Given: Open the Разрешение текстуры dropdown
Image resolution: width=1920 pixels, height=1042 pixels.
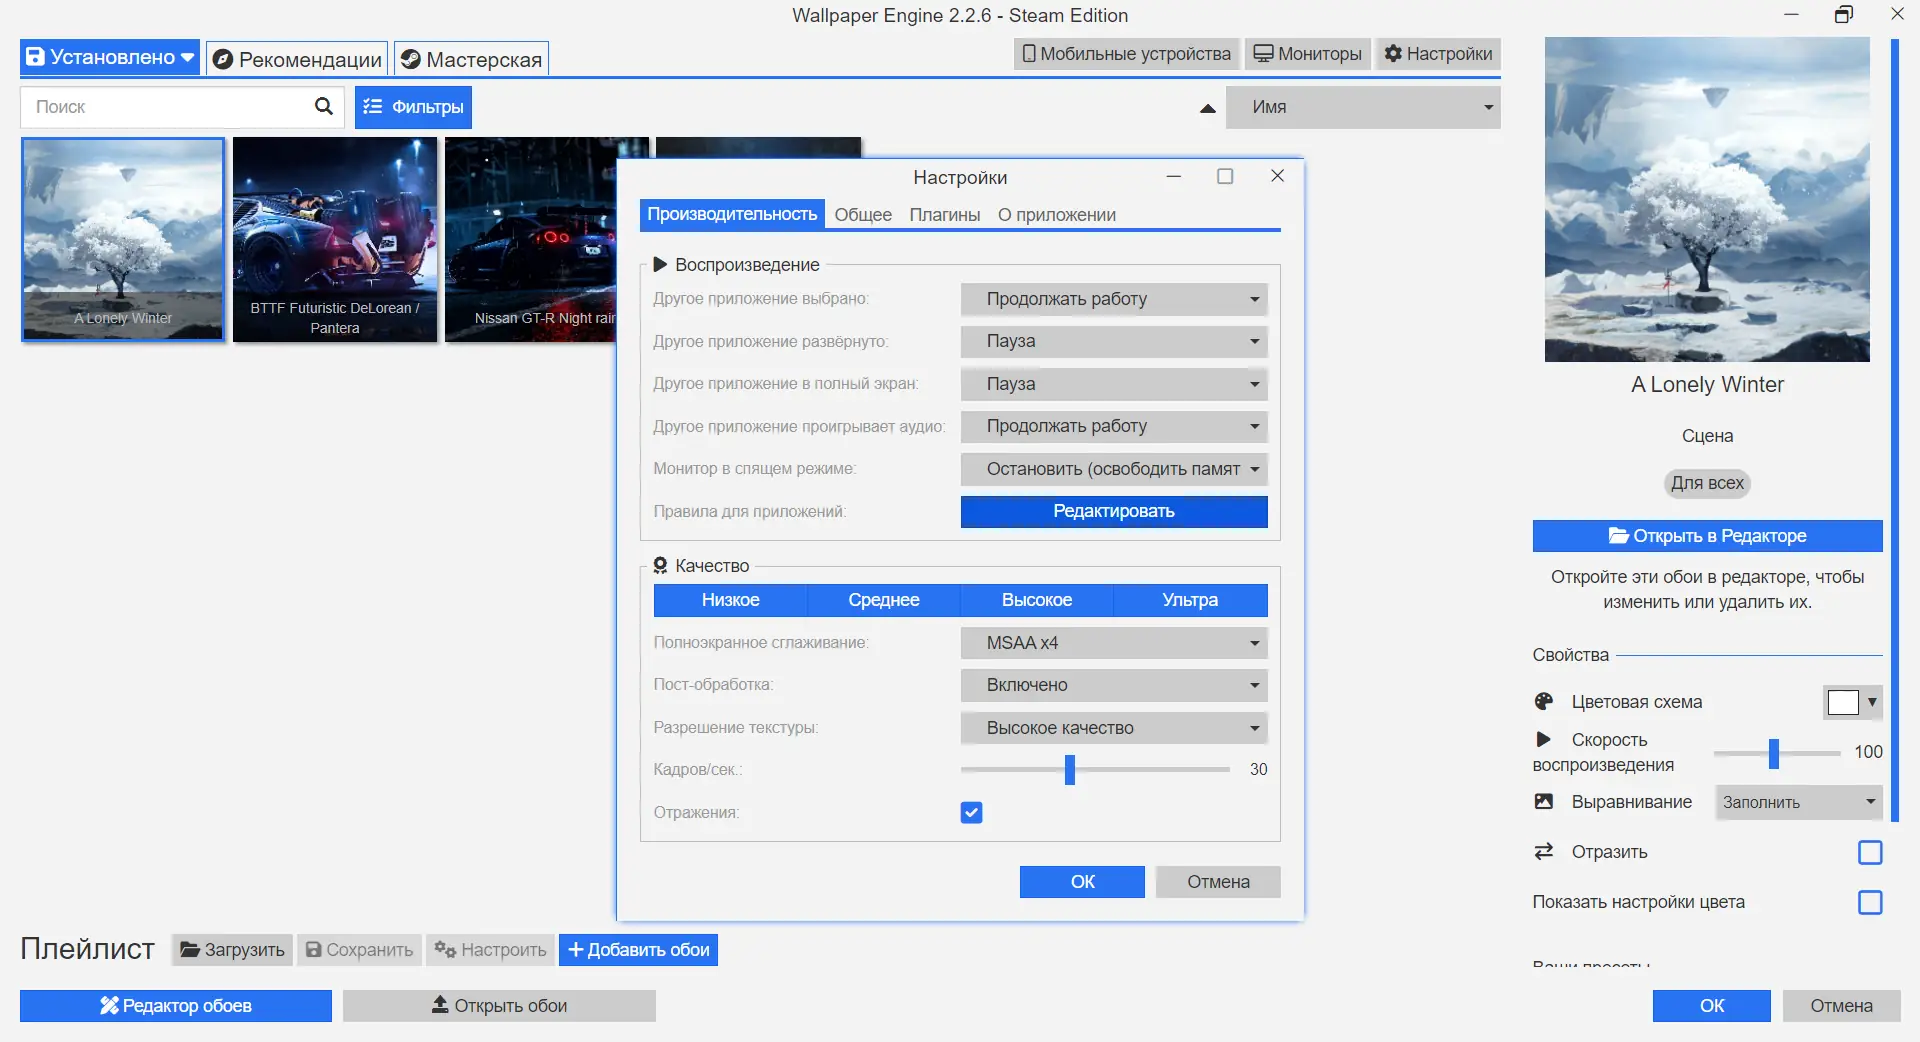Looking at the screenshot, I should pyautogui.click(x=1114, y=728).
